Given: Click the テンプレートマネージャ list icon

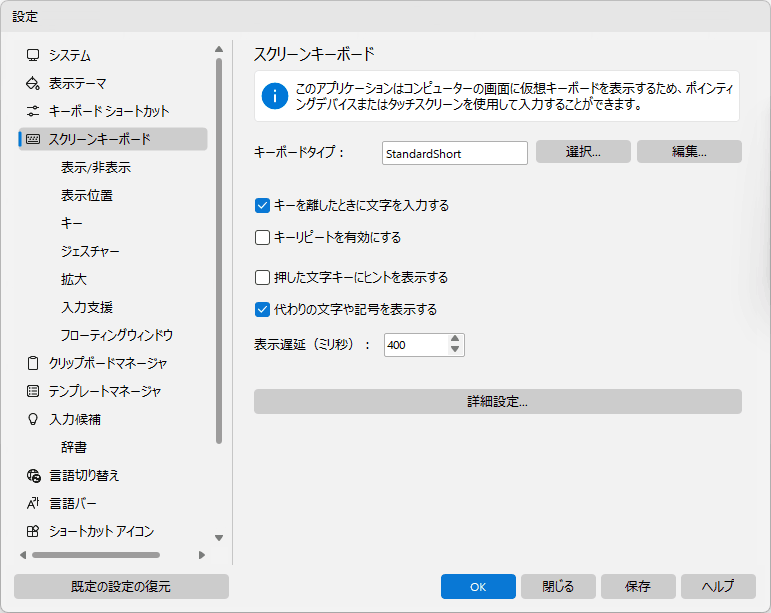Looking at the screenshot, I should point(33,391).
